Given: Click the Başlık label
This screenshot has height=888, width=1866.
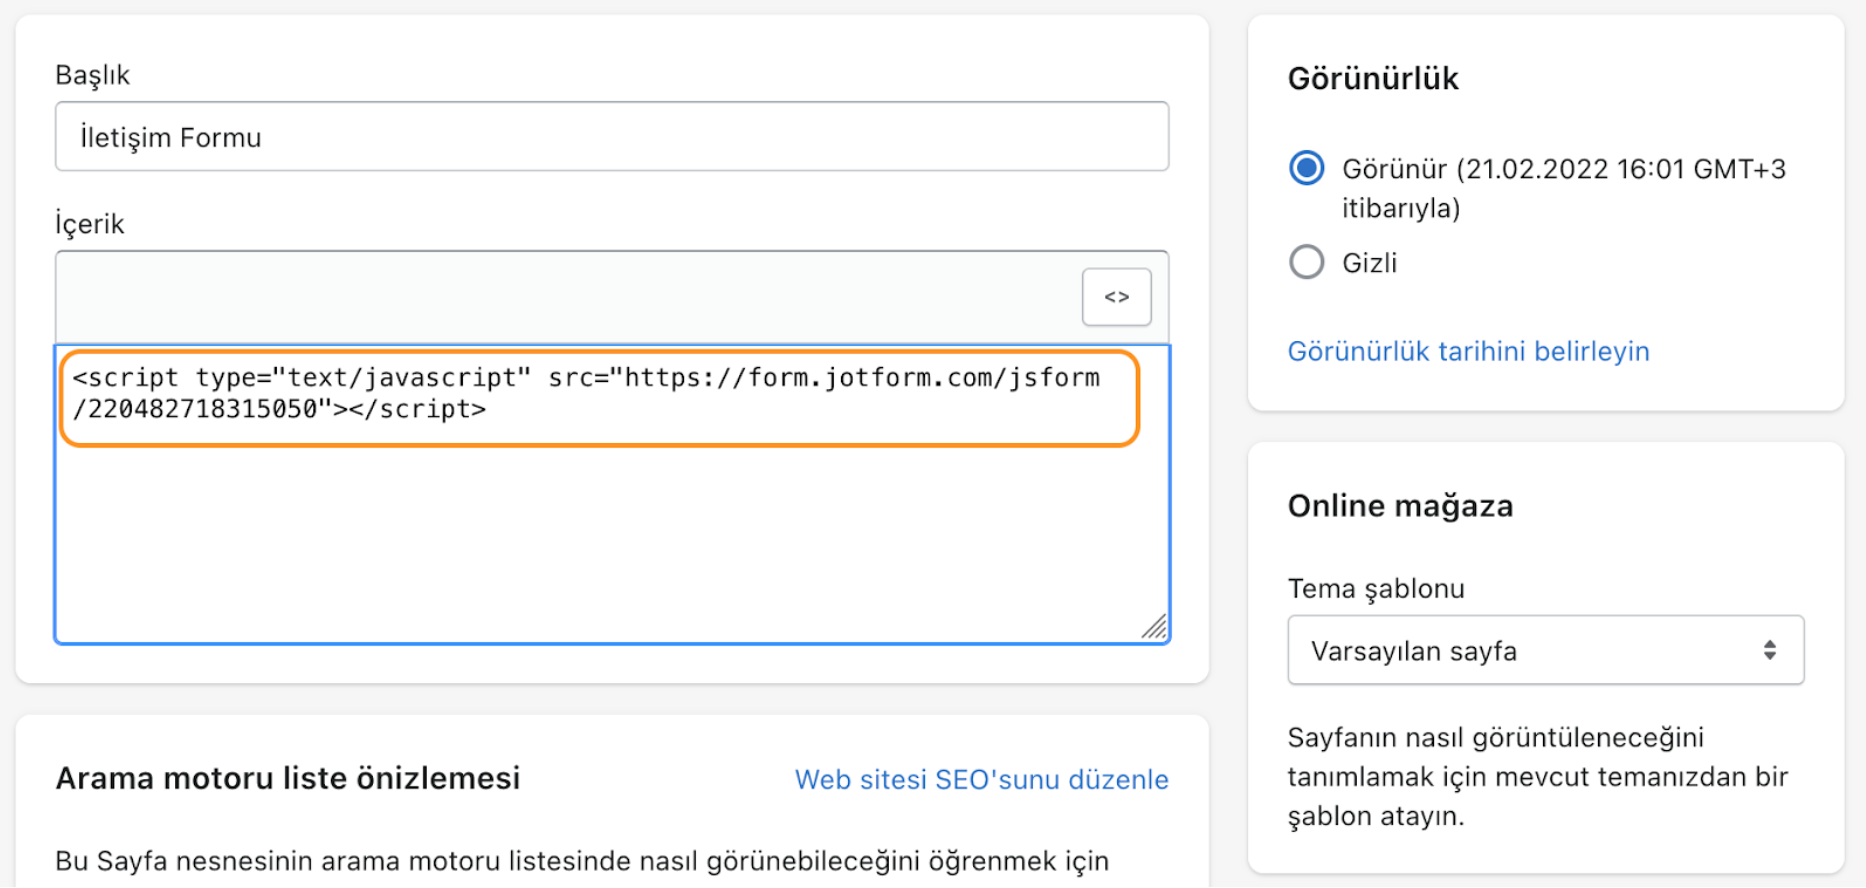Looking at the screenshot, I should coord(93,75).
